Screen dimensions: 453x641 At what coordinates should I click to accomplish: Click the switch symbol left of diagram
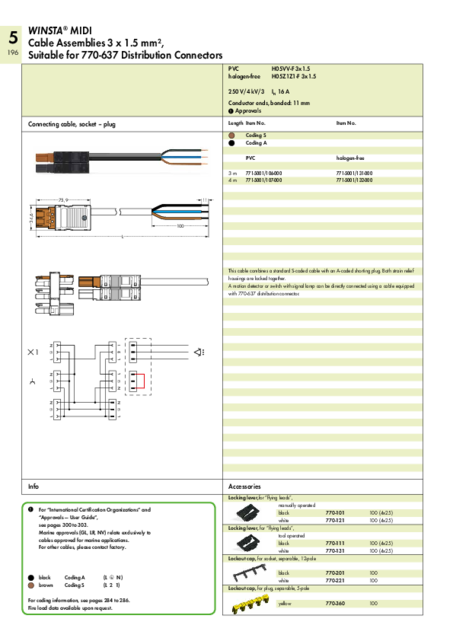pos(33,381)
